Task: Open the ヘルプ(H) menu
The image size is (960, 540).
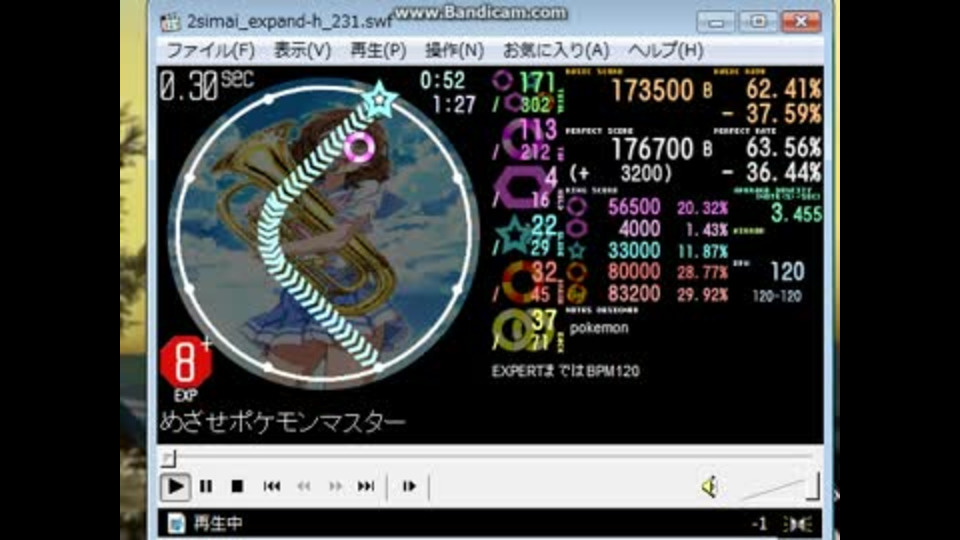Action: point(666,51)
